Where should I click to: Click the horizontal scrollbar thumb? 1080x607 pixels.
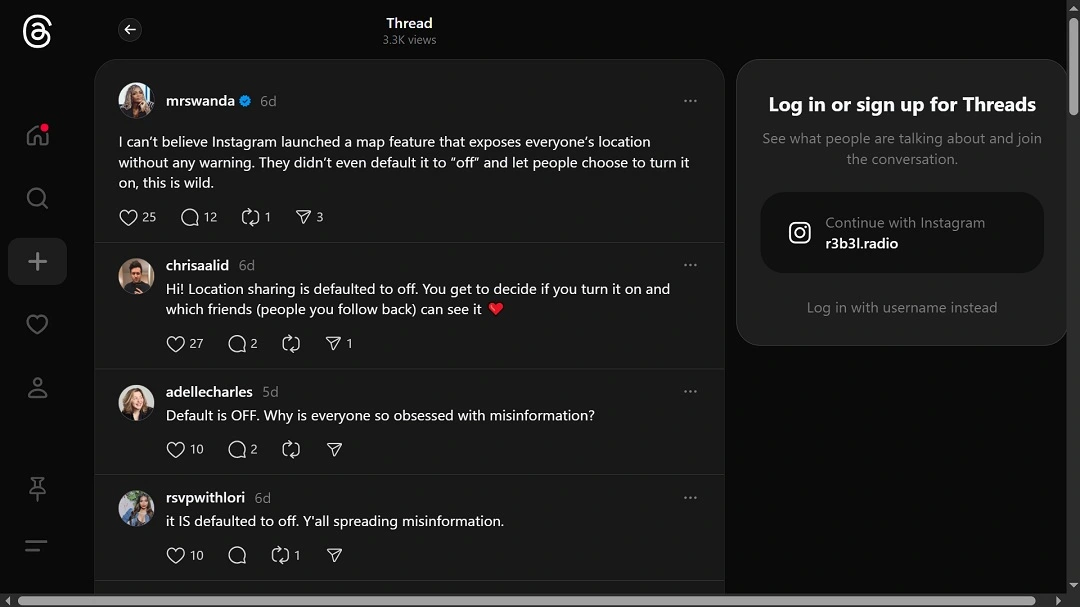point(526,601)
